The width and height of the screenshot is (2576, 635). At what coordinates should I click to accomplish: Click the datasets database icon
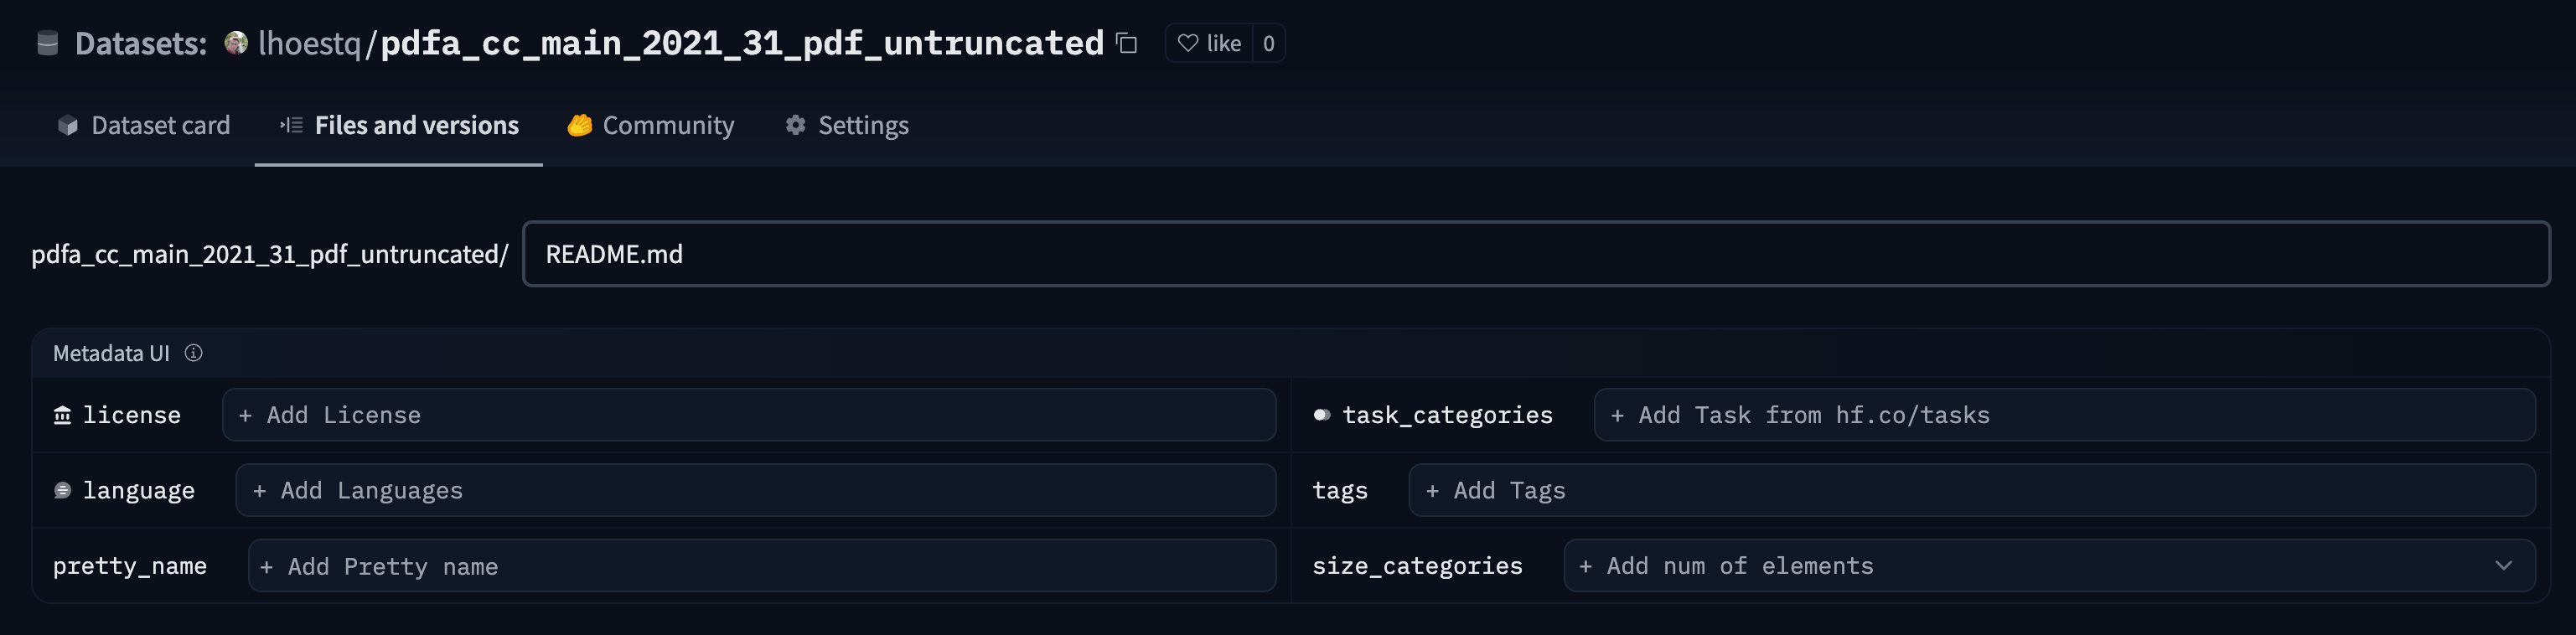click(x=47, y=43)
